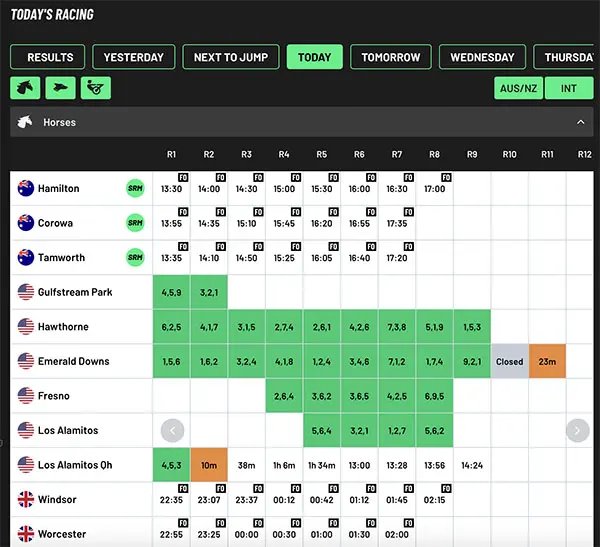Image resolution: width=600 pixels, height=547 pixels.
Task: Click the FO badge on Tamworth R4
Action: coord(296,246)
